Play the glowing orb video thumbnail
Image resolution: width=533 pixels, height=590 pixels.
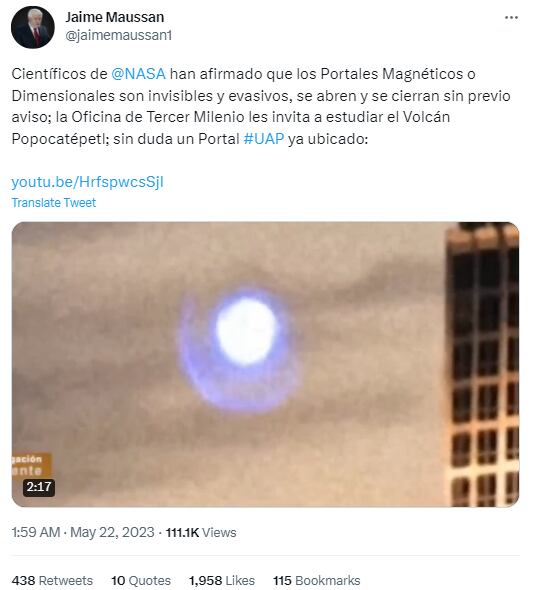(x=265, y=364)
